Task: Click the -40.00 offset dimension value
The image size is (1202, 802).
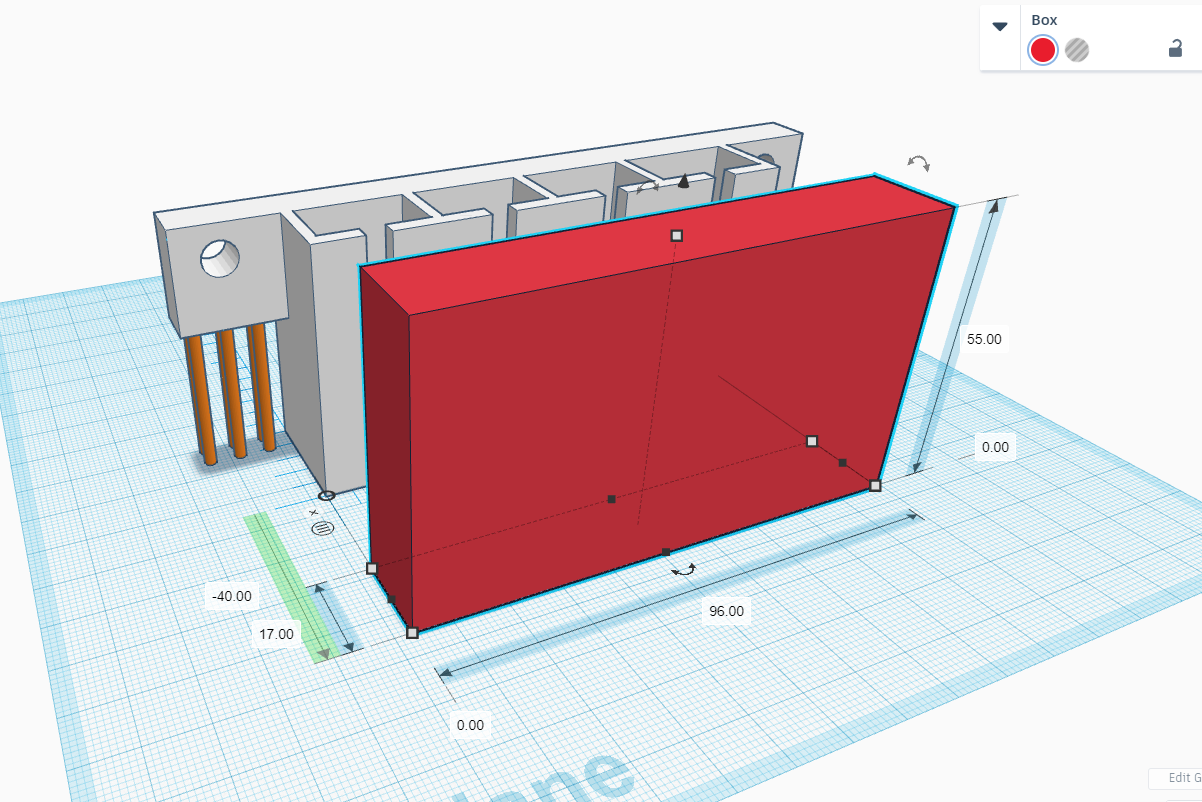Action: coord(232,595)
